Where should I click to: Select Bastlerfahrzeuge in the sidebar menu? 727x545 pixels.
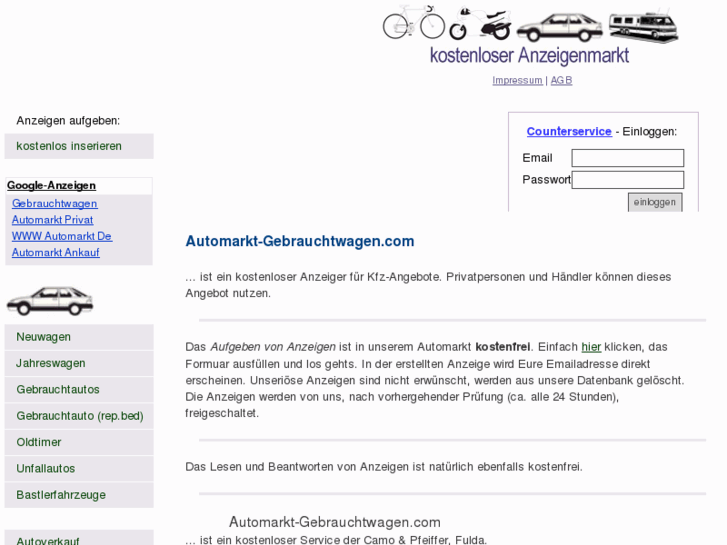coord(79,495)
